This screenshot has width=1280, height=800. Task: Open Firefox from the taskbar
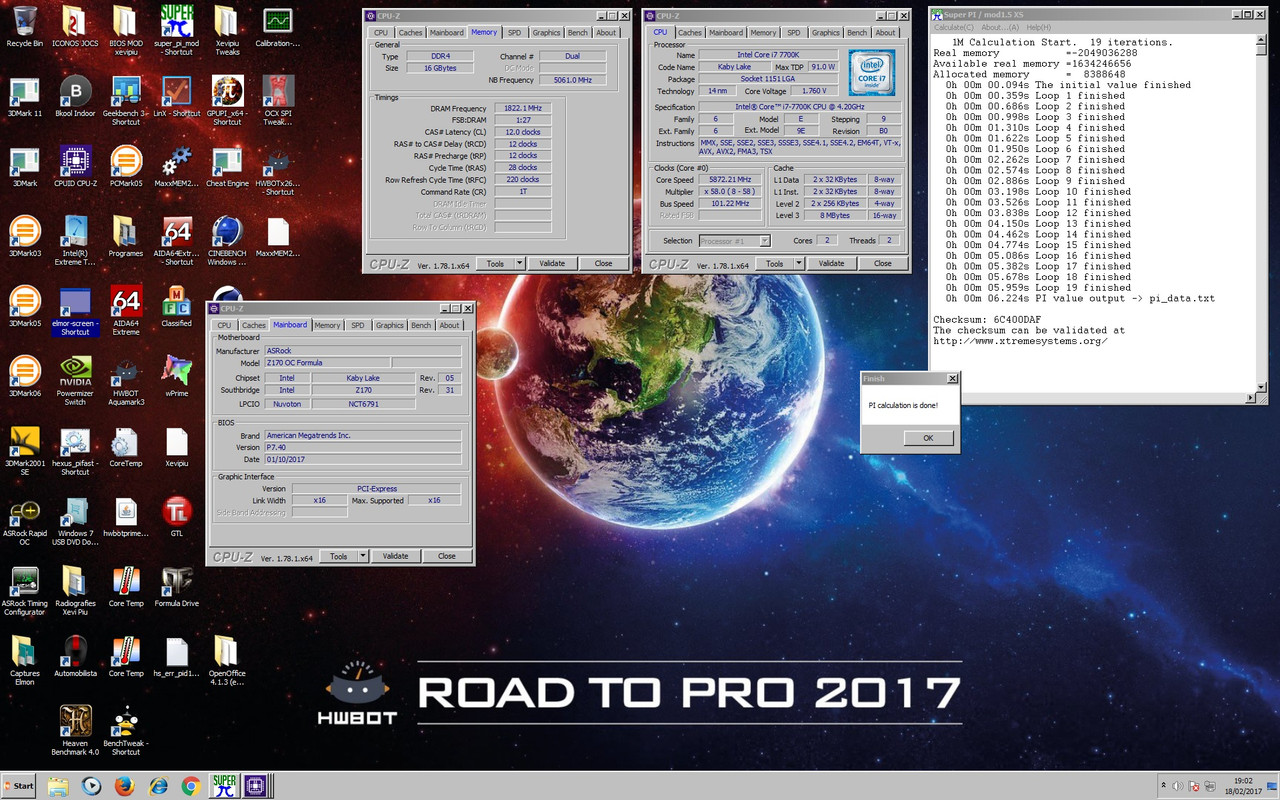tap(124, 786)
